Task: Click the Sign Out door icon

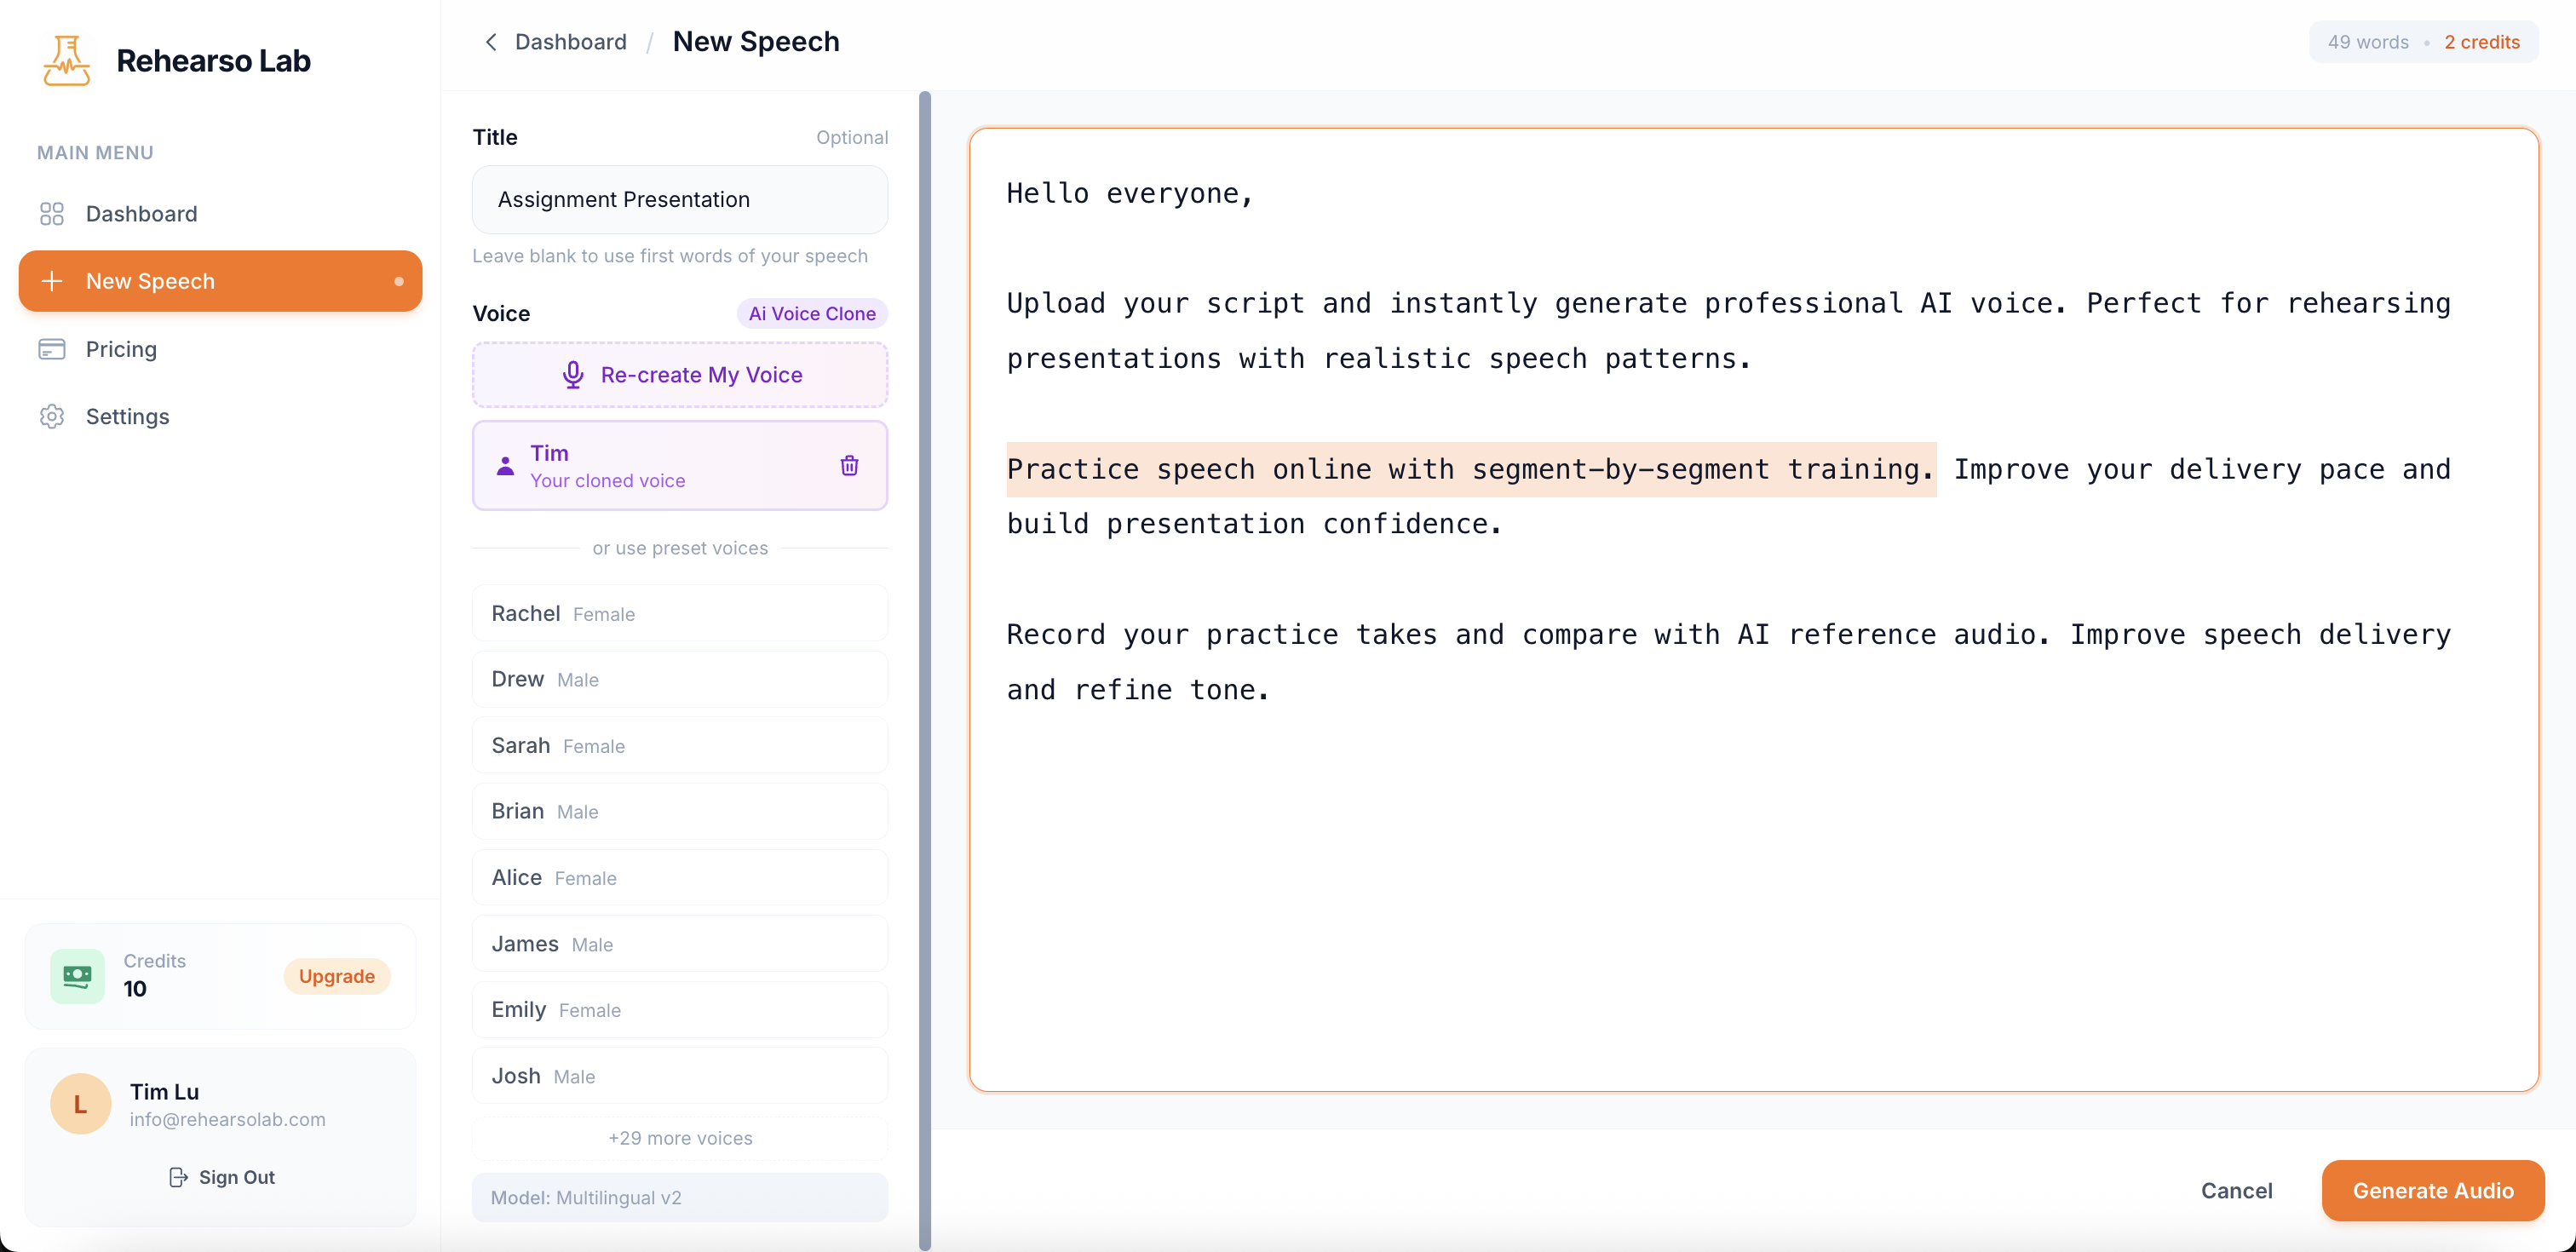Action: [x=178, y=1177]
